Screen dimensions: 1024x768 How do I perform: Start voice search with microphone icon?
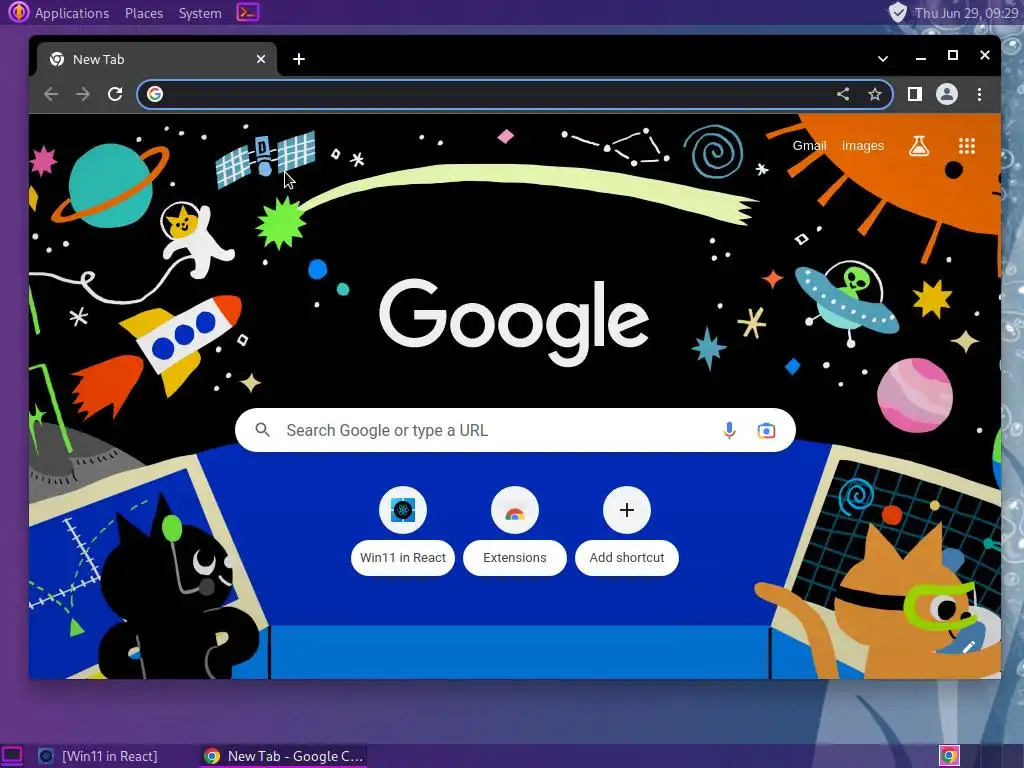pyautogui.click(x=729, y=430)
